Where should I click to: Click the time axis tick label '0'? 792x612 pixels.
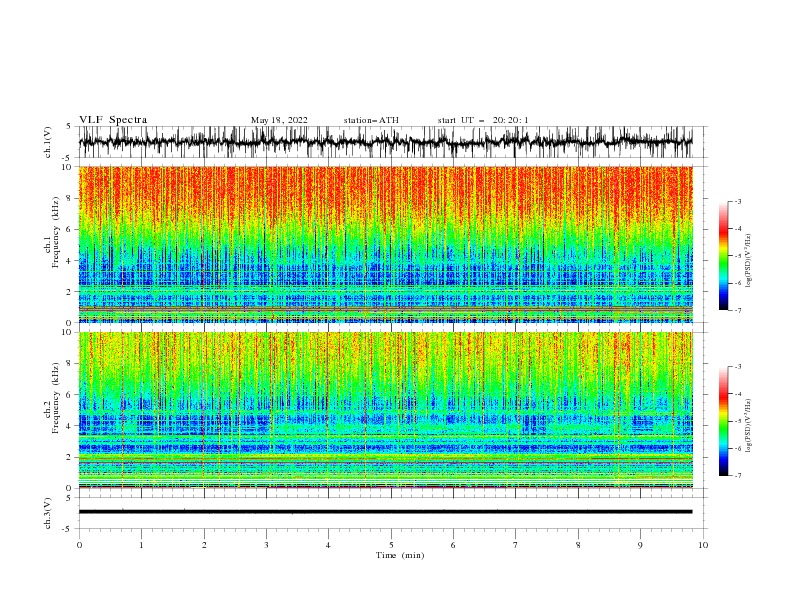pos(79,545)
